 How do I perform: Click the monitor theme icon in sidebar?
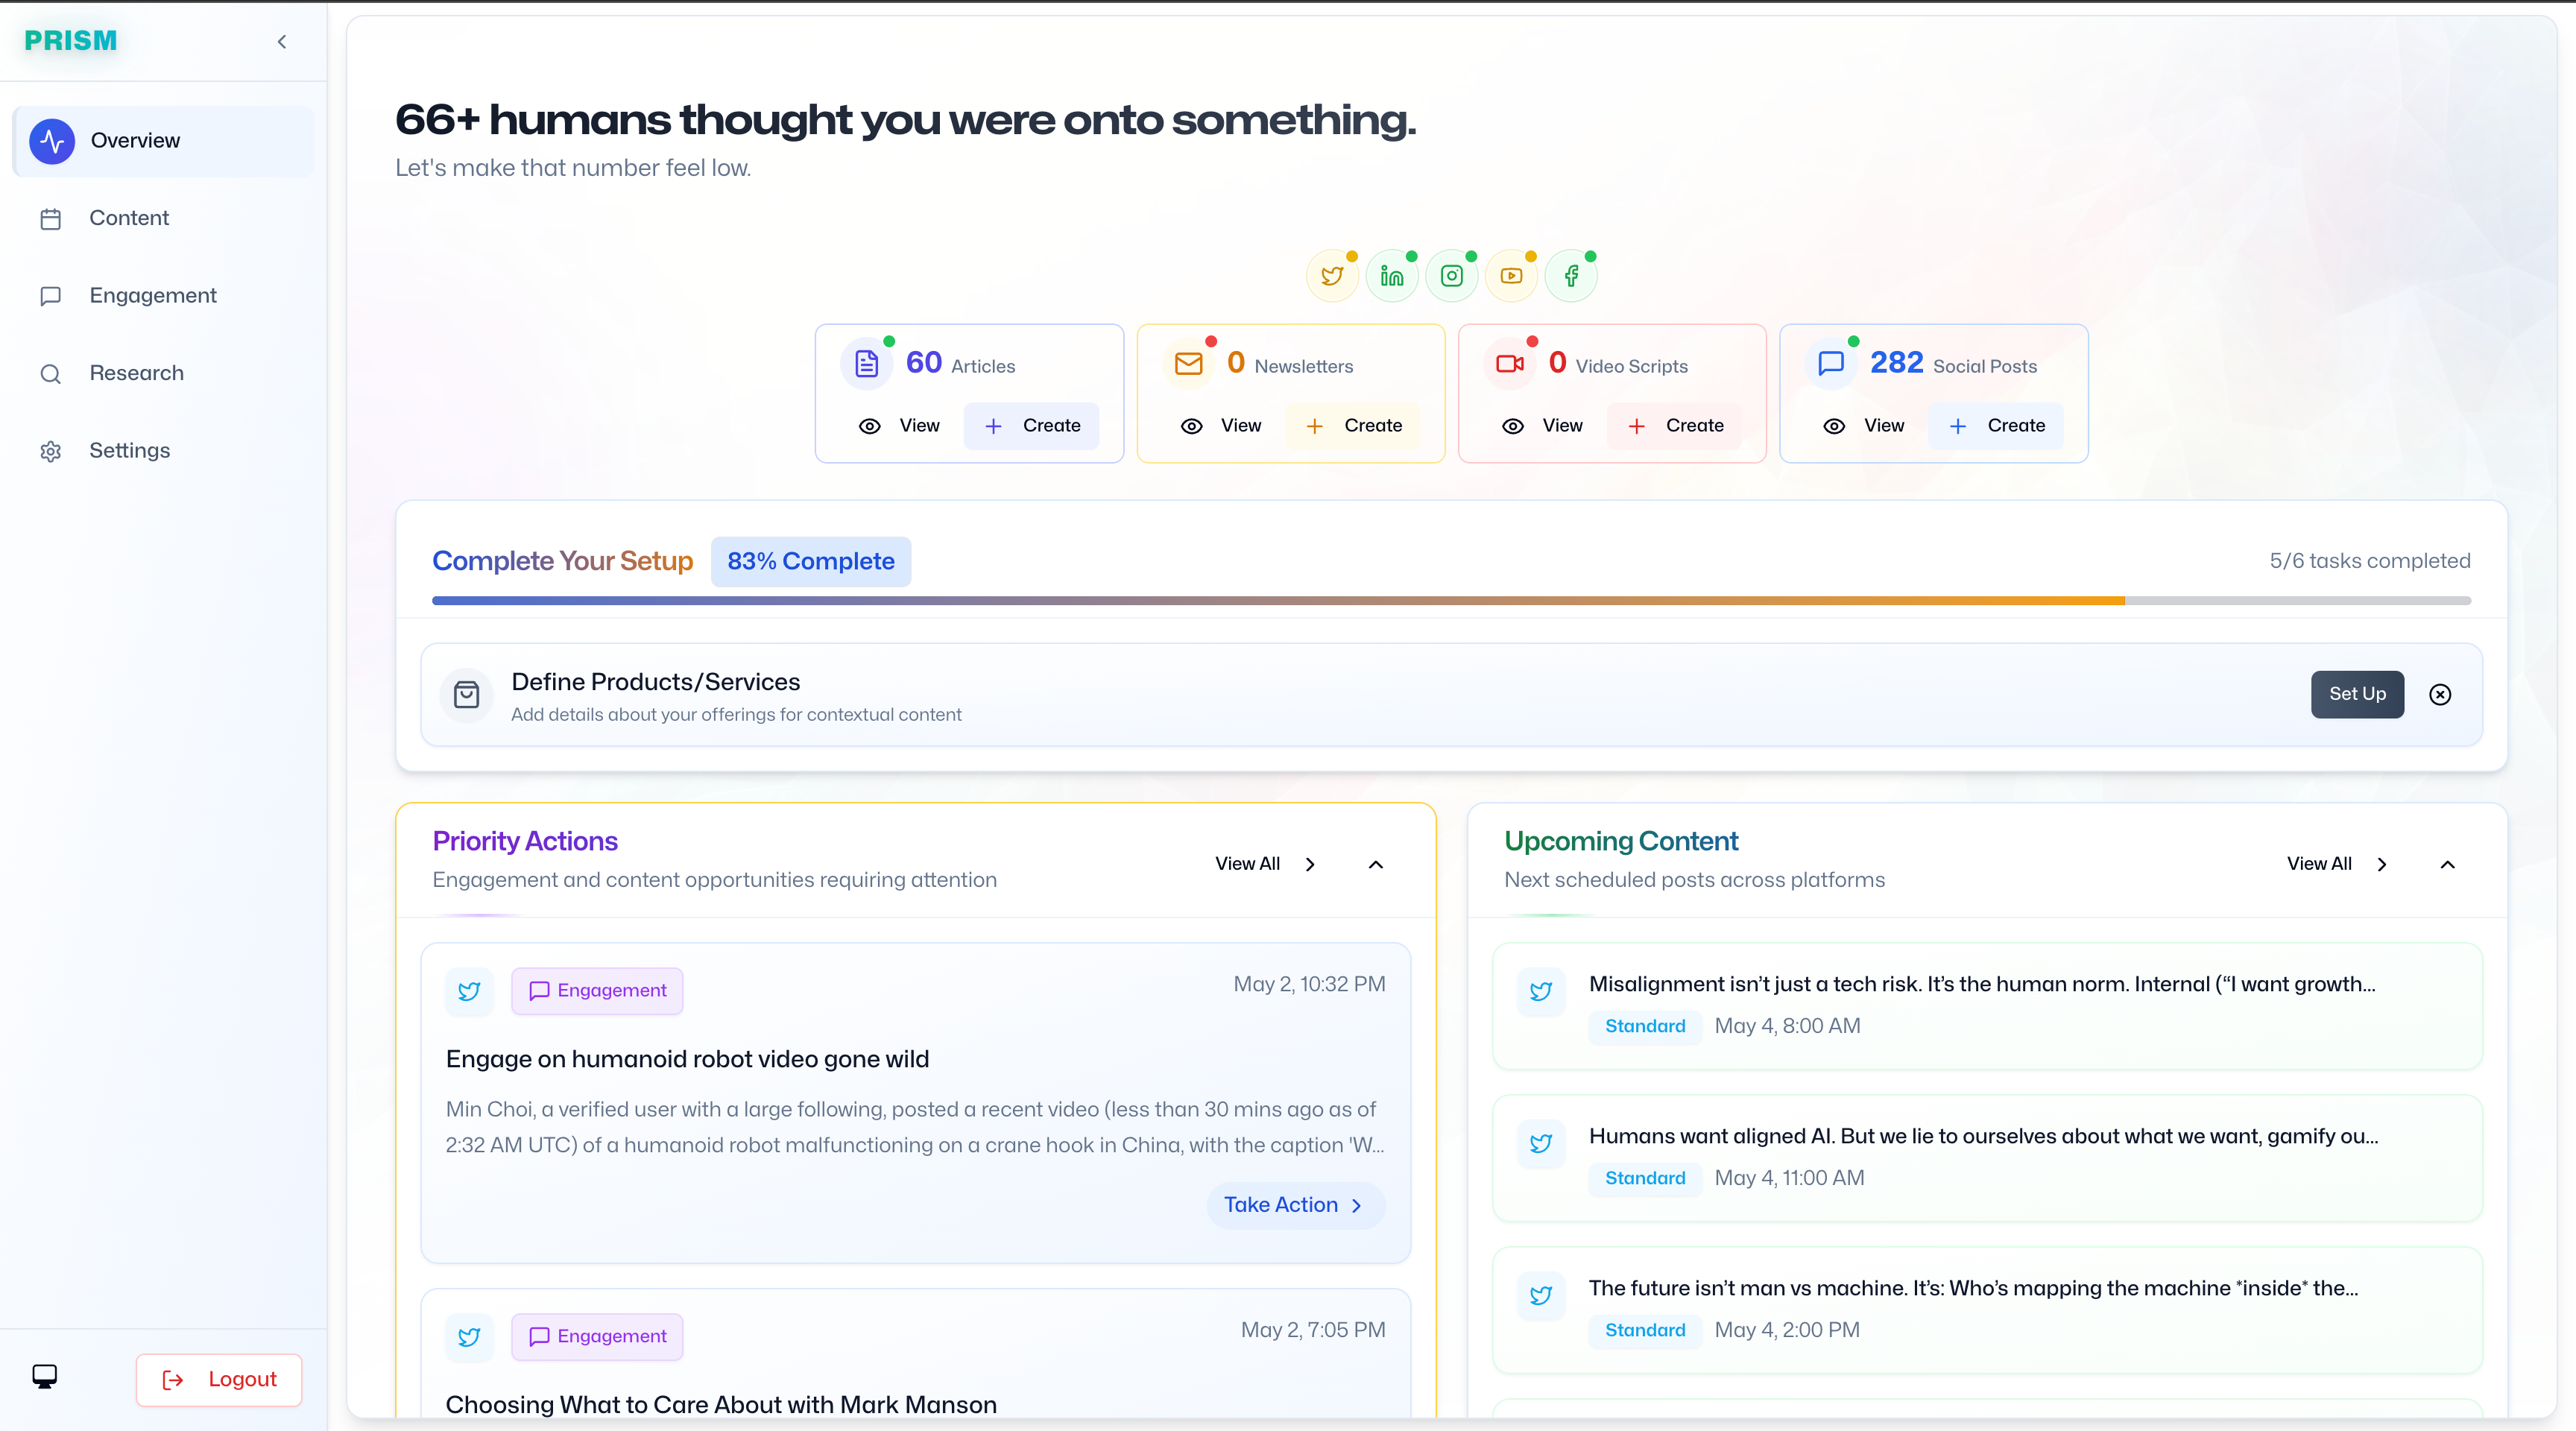pos(44,1377)
